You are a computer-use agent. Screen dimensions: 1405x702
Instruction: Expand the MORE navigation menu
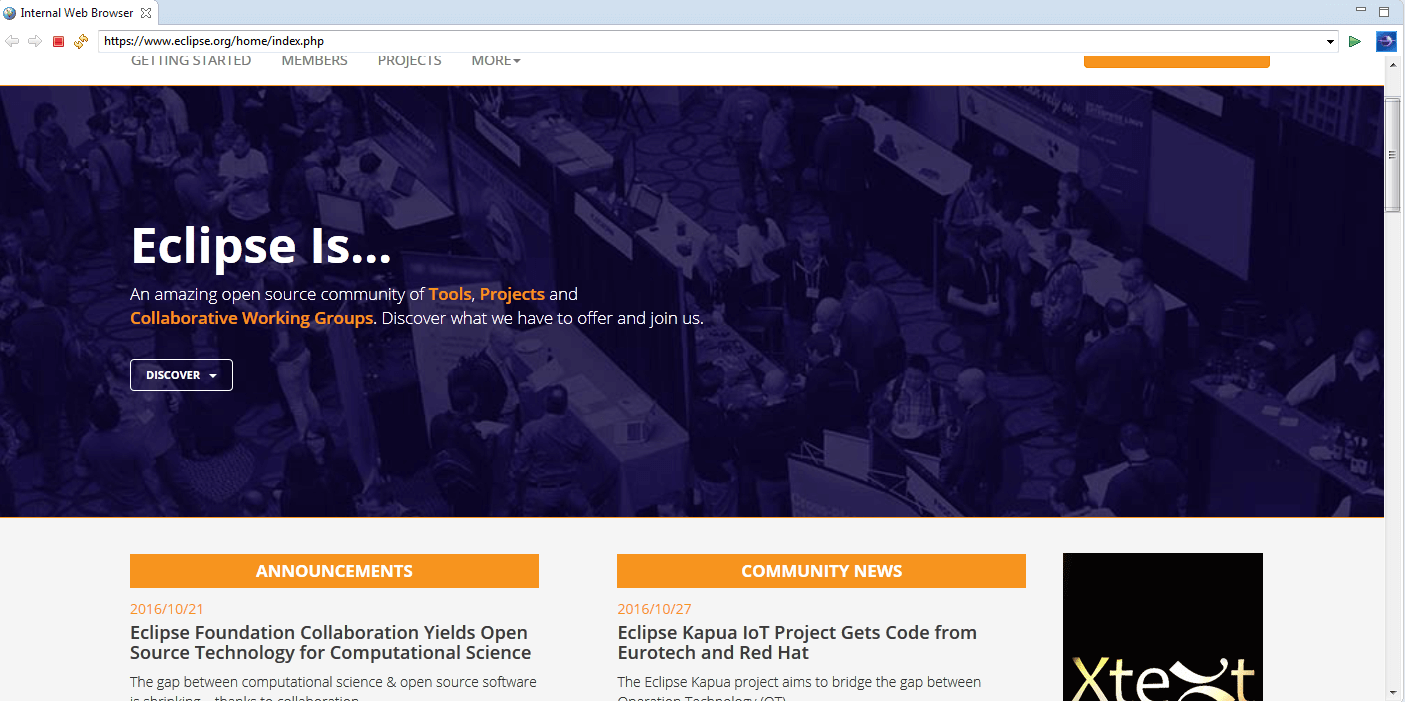[496, 60]
